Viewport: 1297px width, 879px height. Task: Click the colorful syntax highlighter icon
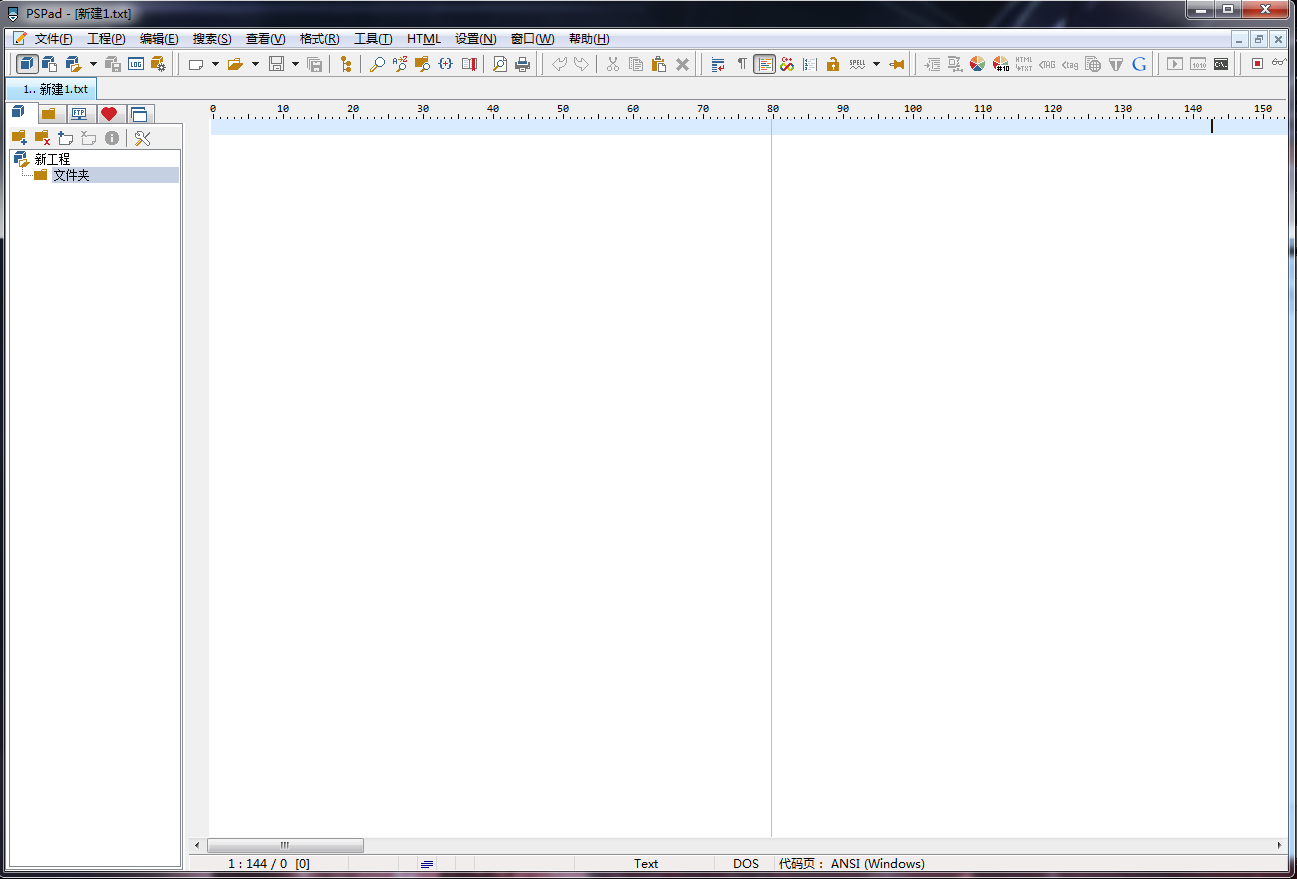pyautogui.click(x=787, y=64)
